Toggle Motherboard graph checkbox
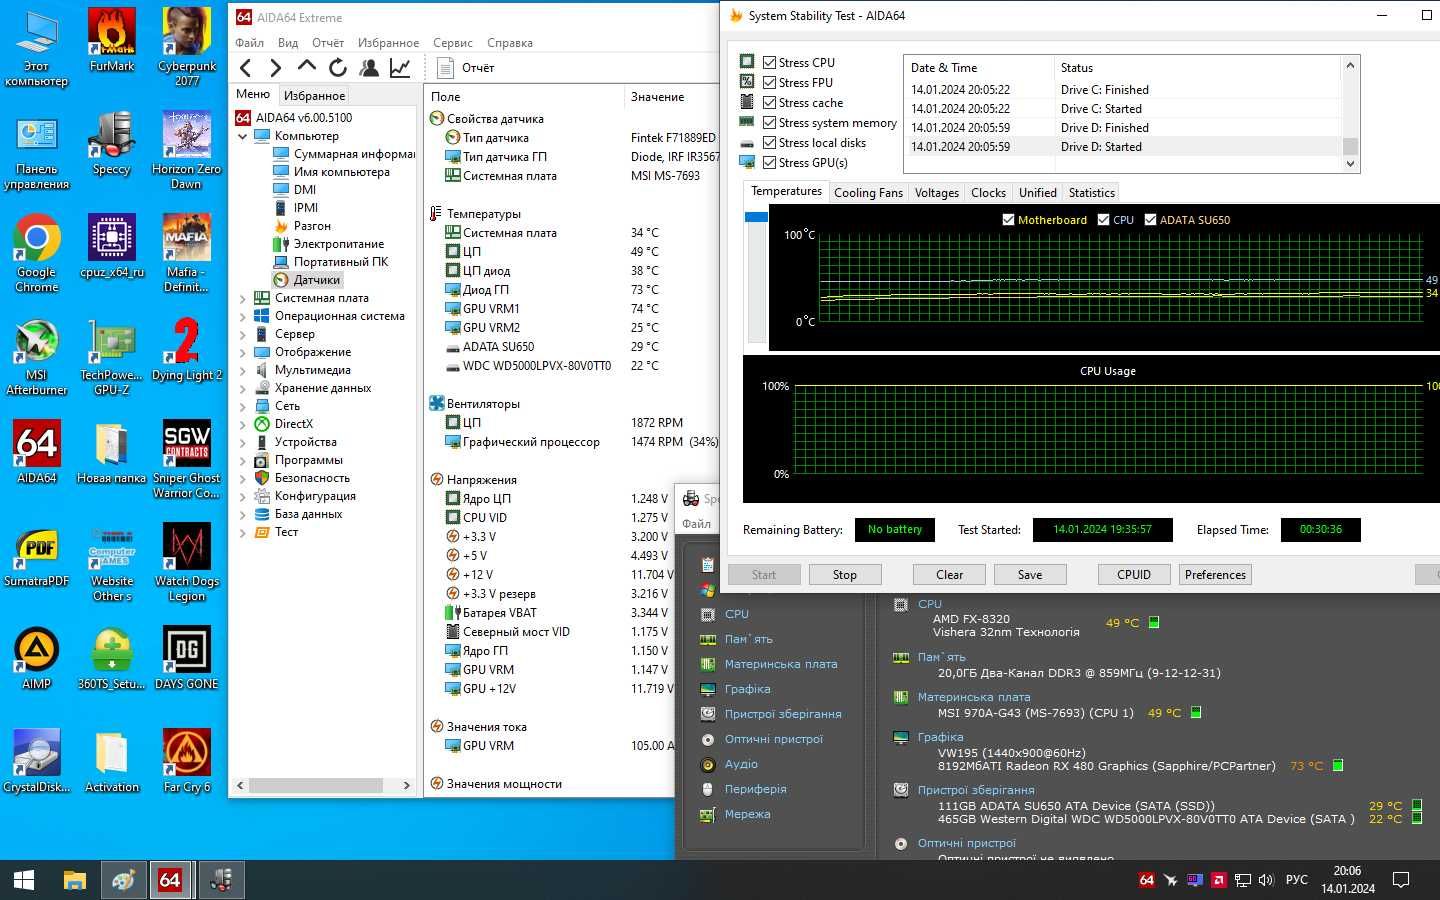Image resolution: width=1440 pixels, height=900 pixels. 1008,220
